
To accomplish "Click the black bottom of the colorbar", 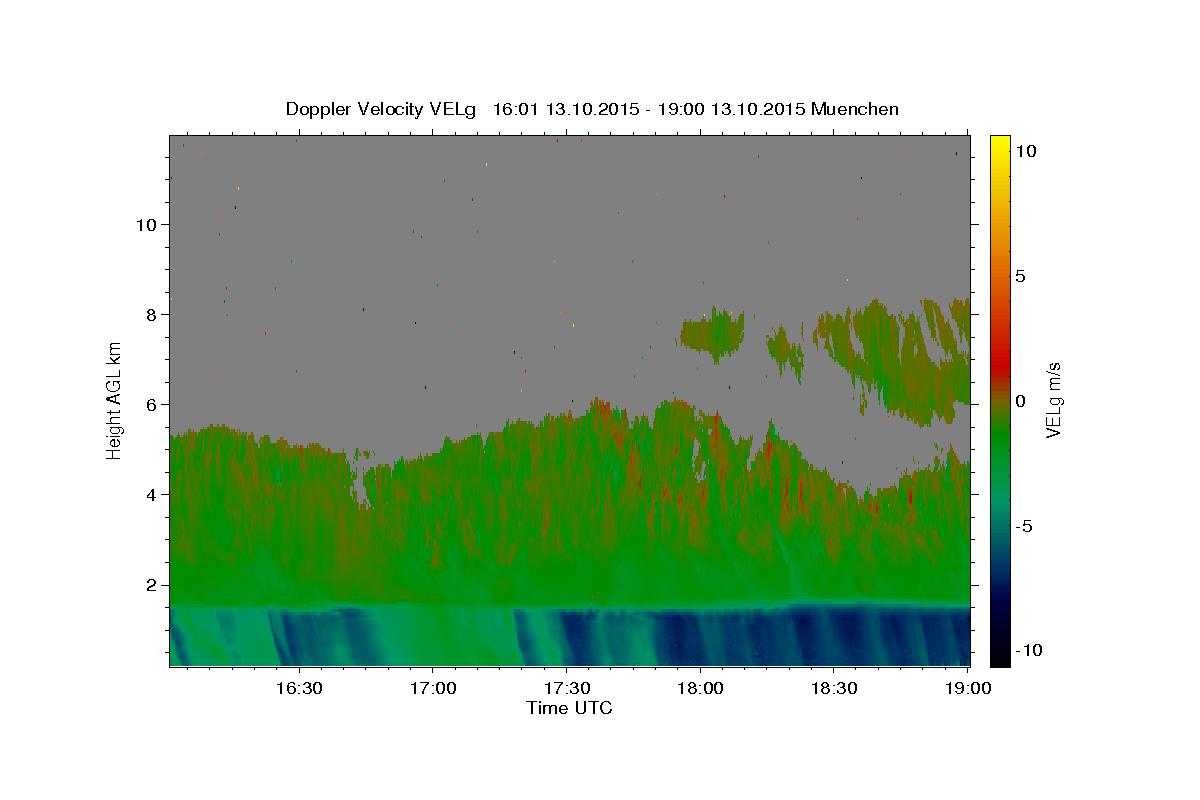I will coord(1000,657).
